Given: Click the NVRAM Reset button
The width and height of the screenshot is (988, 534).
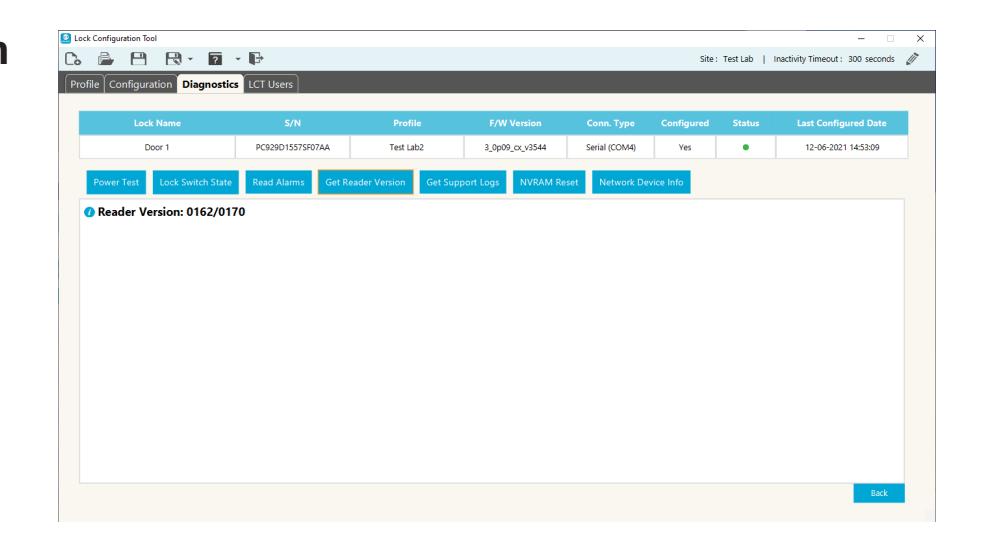Looking at the screenshot, I should point(549,182).
